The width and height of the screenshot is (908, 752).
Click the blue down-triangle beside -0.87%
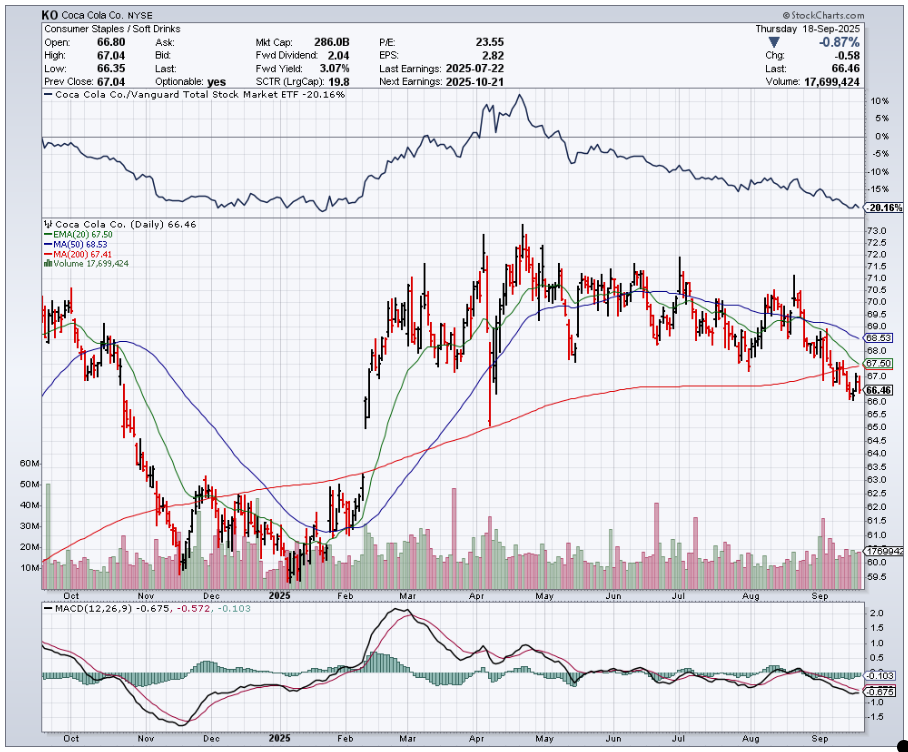click(774, 42)
